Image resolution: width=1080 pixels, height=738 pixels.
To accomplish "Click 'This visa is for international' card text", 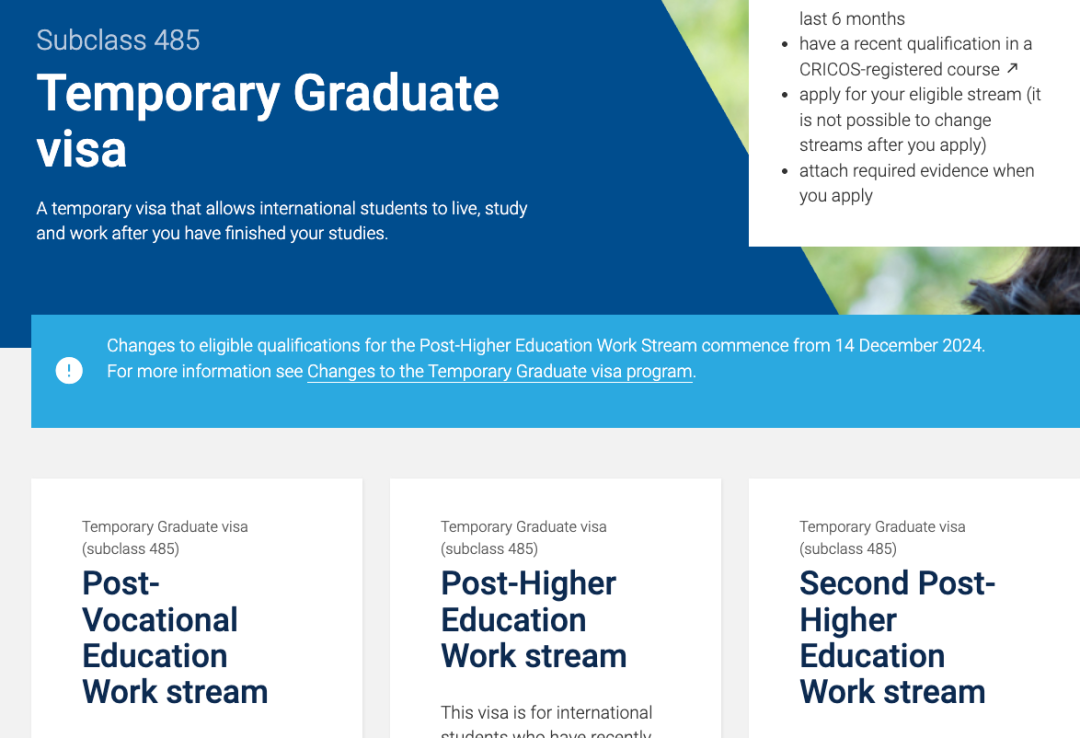I will tap(546, 713).
